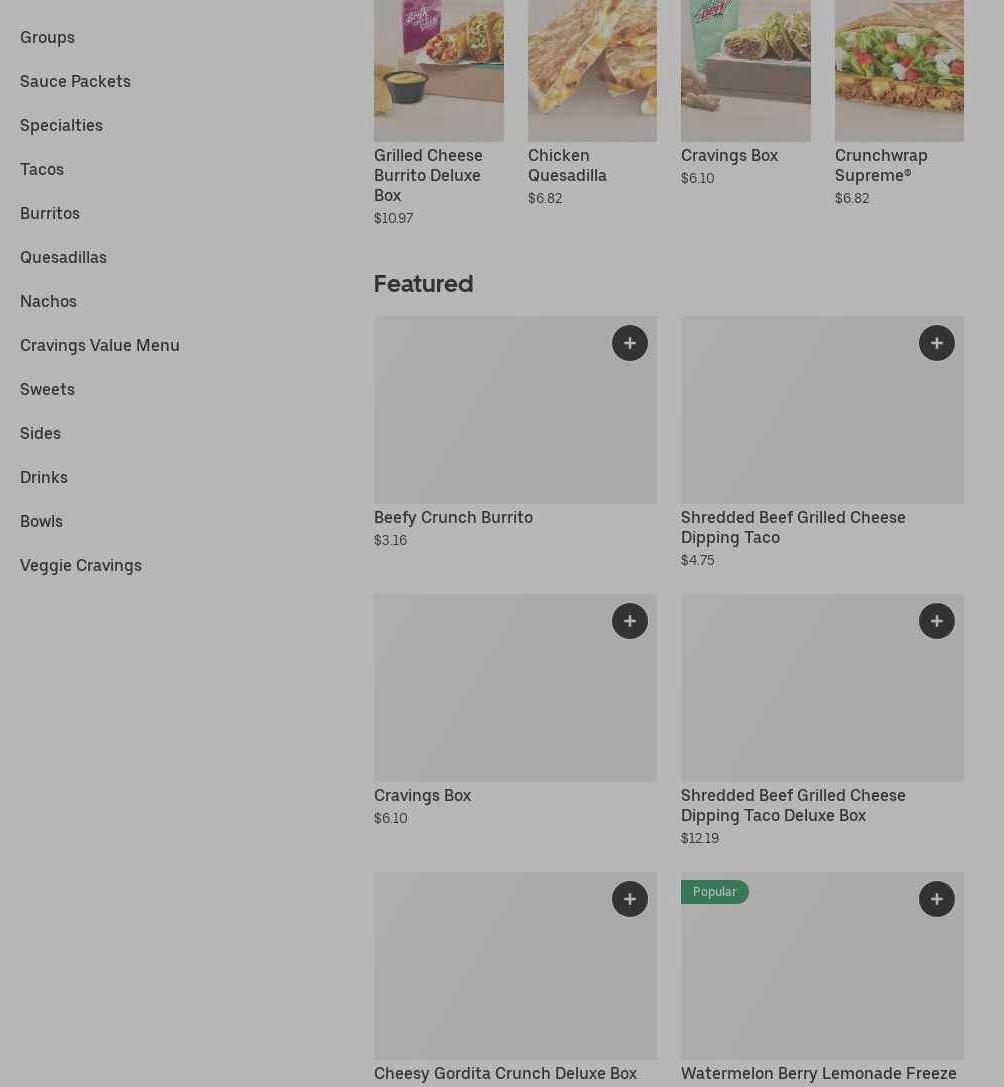View the Nachos category
This screenshot has width=1004, height=1087.
pos(48,301)
